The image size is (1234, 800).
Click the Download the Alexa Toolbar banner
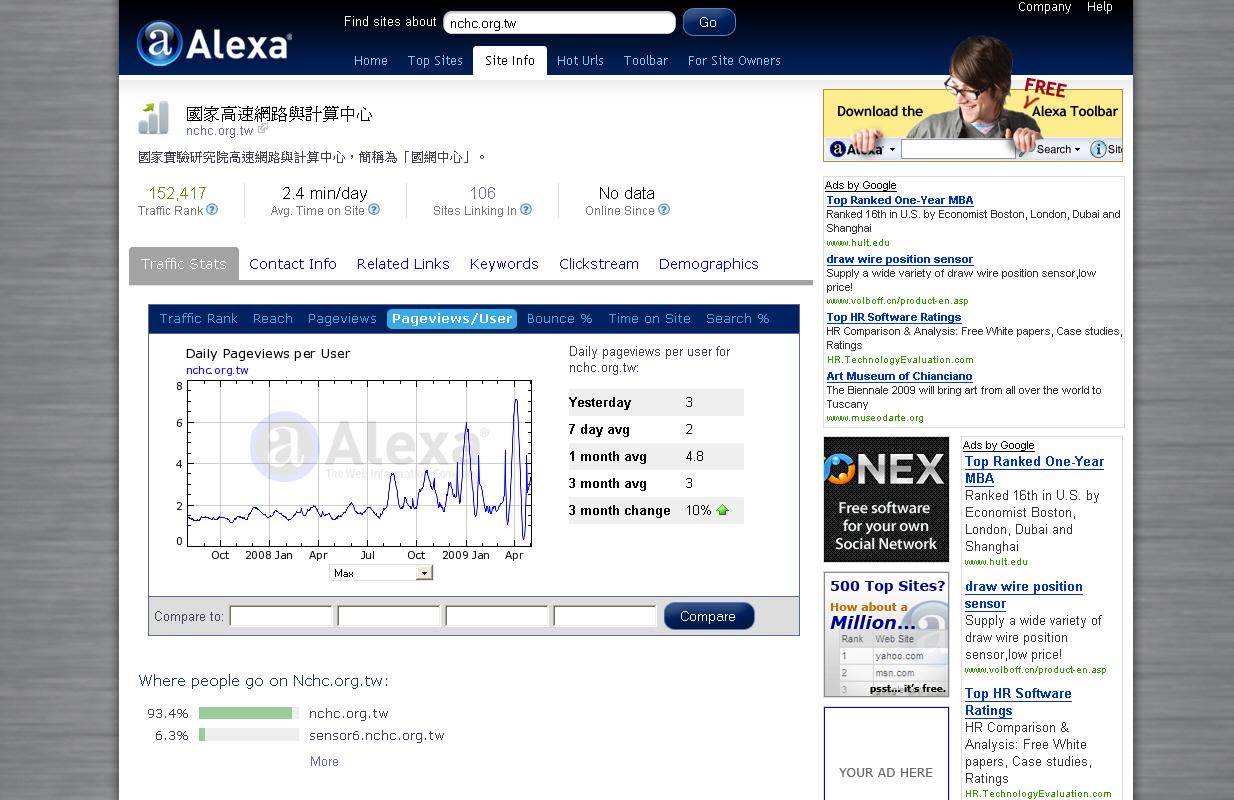972,125
